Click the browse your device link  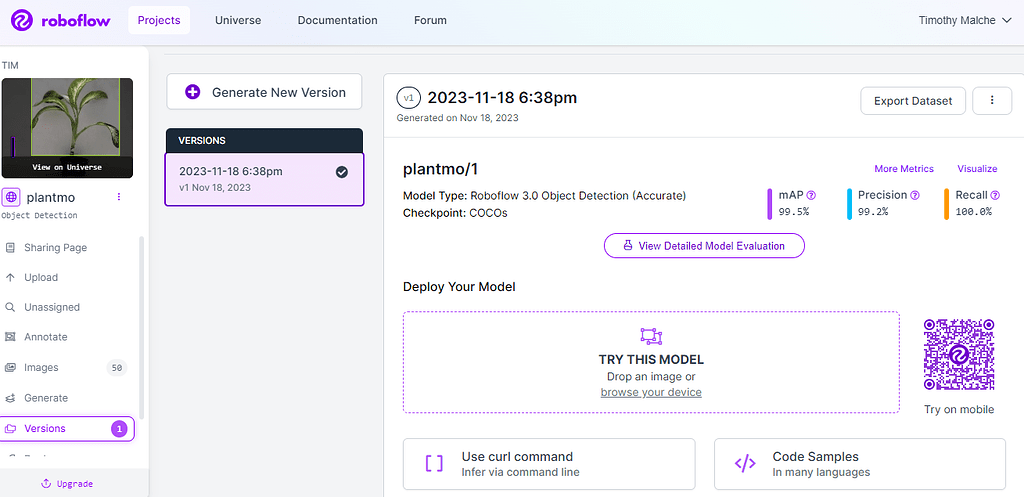pos(651,392)
